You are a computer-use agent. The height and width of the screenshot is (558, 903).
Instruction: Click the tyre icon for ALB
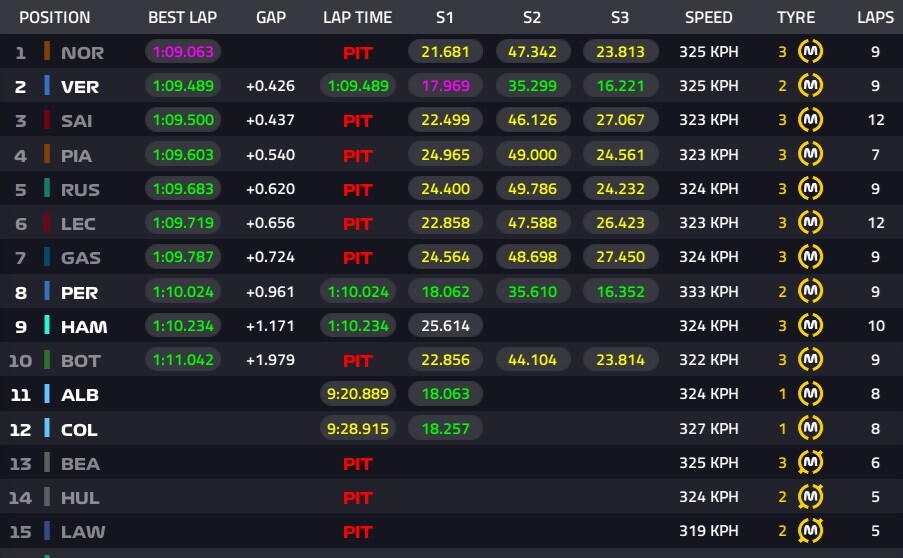pyautogui.click(x=811, y=394)
